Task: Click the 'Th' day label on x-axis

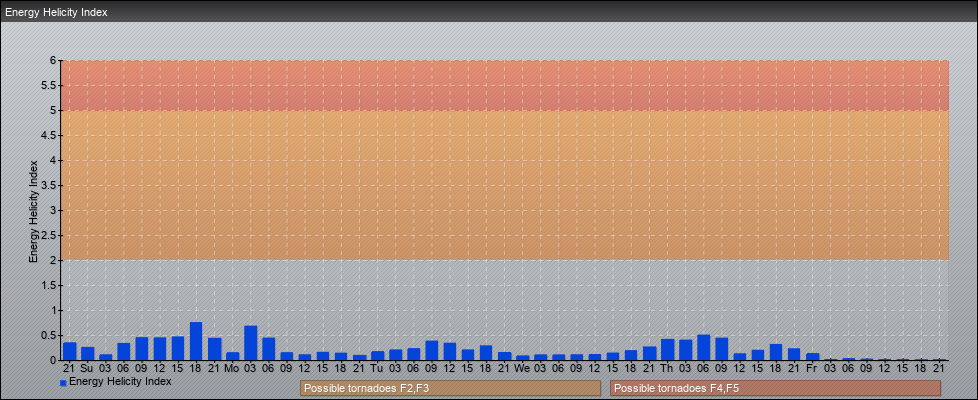Action: click(x=667, y=368)
